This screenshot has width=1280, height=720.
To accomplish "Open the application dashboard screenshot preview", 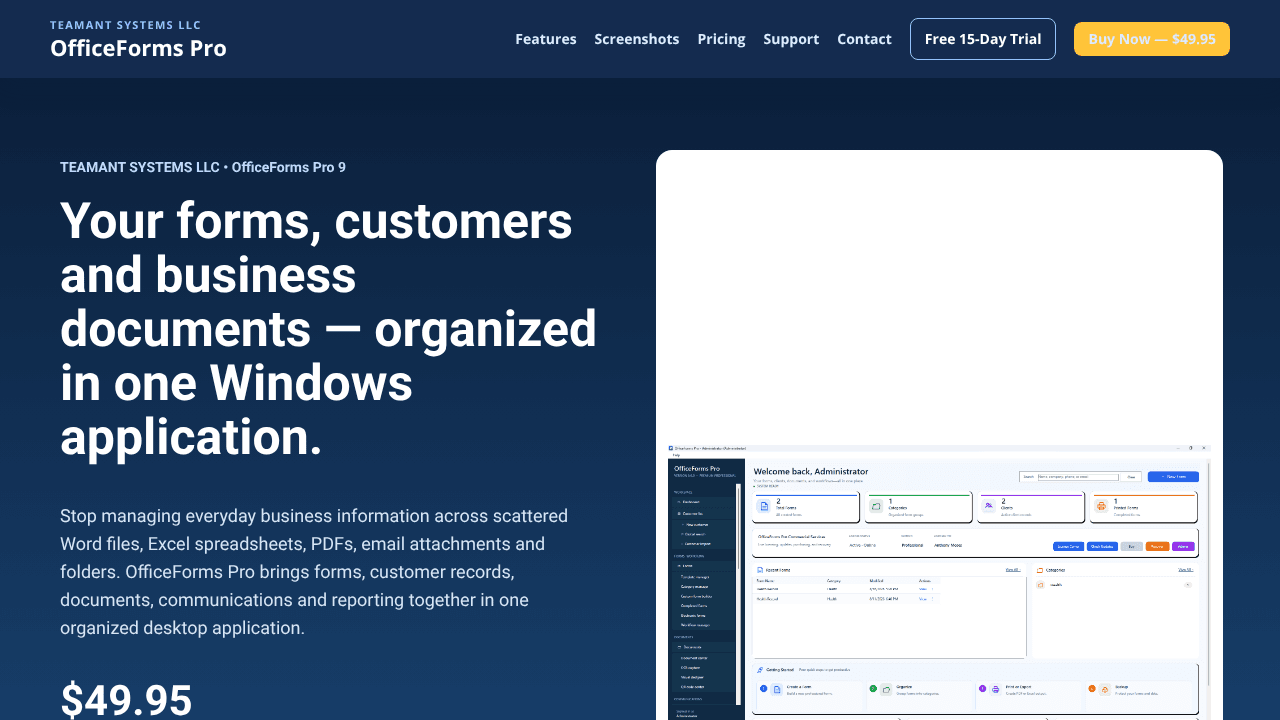I will point(939,582).
